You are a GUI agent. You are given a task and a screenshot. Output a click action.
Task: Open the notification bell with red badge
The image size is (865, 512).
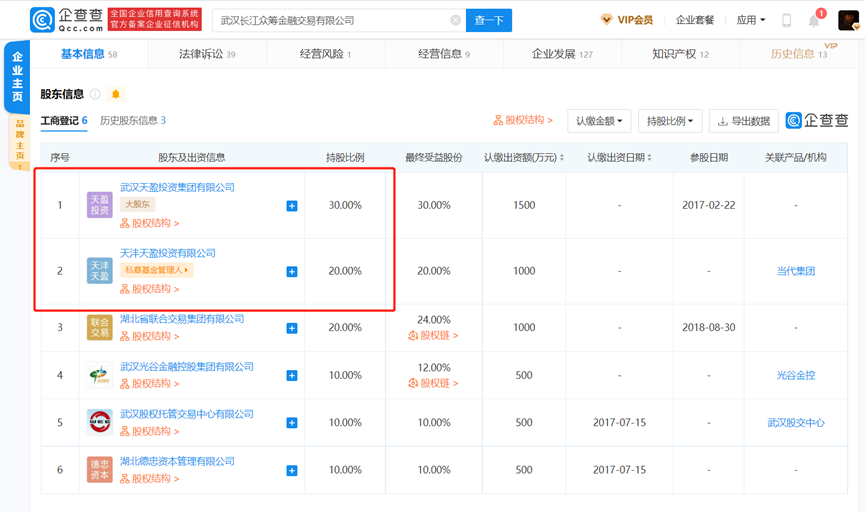[815, 20]
